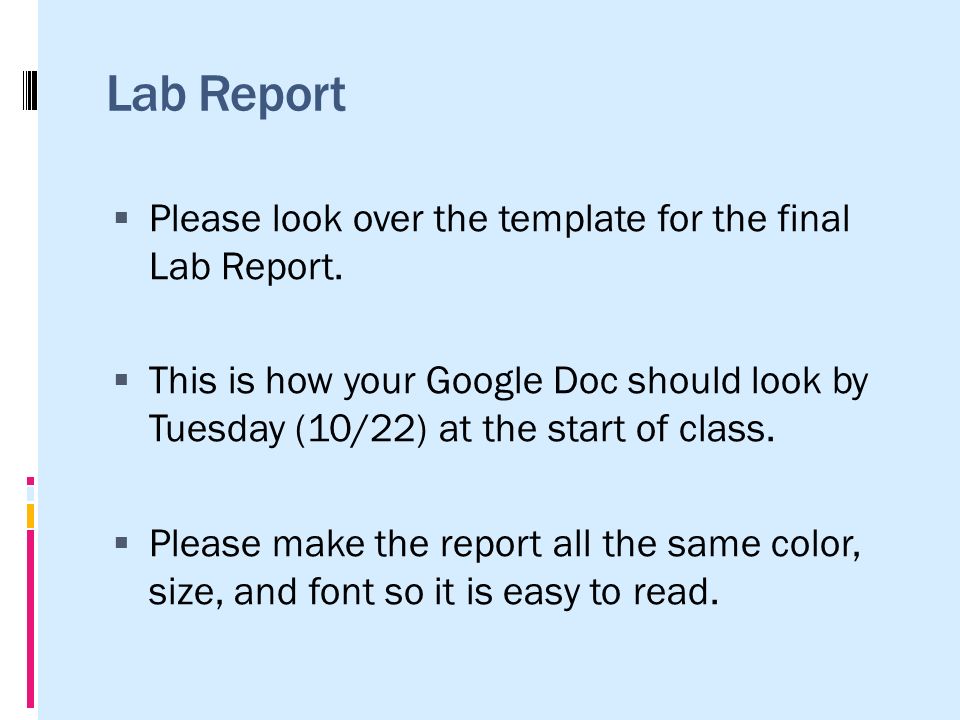960x720 pixels.
Task: Click 'at the start of class.' text
Action: point(607,429)
